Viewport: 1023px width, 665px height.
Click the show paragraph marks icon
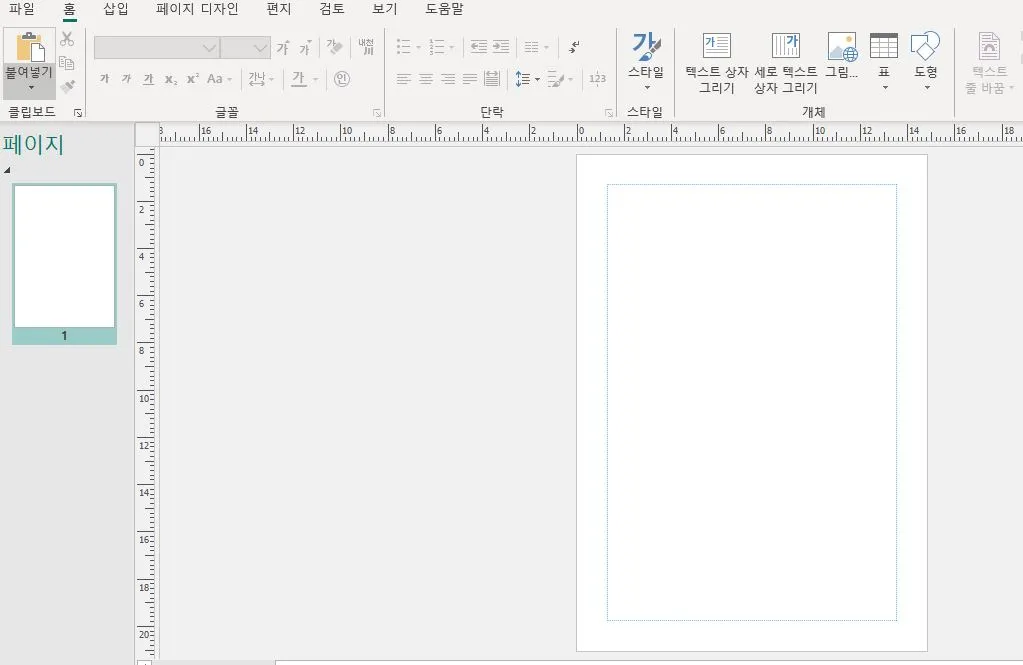pos(574,47)
